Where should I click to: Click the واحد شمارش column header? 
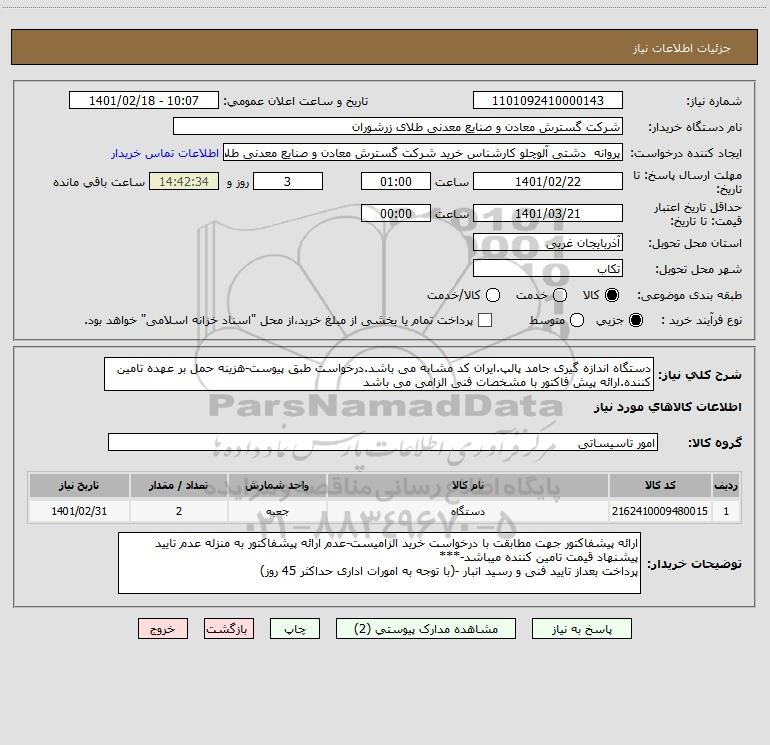277,485
